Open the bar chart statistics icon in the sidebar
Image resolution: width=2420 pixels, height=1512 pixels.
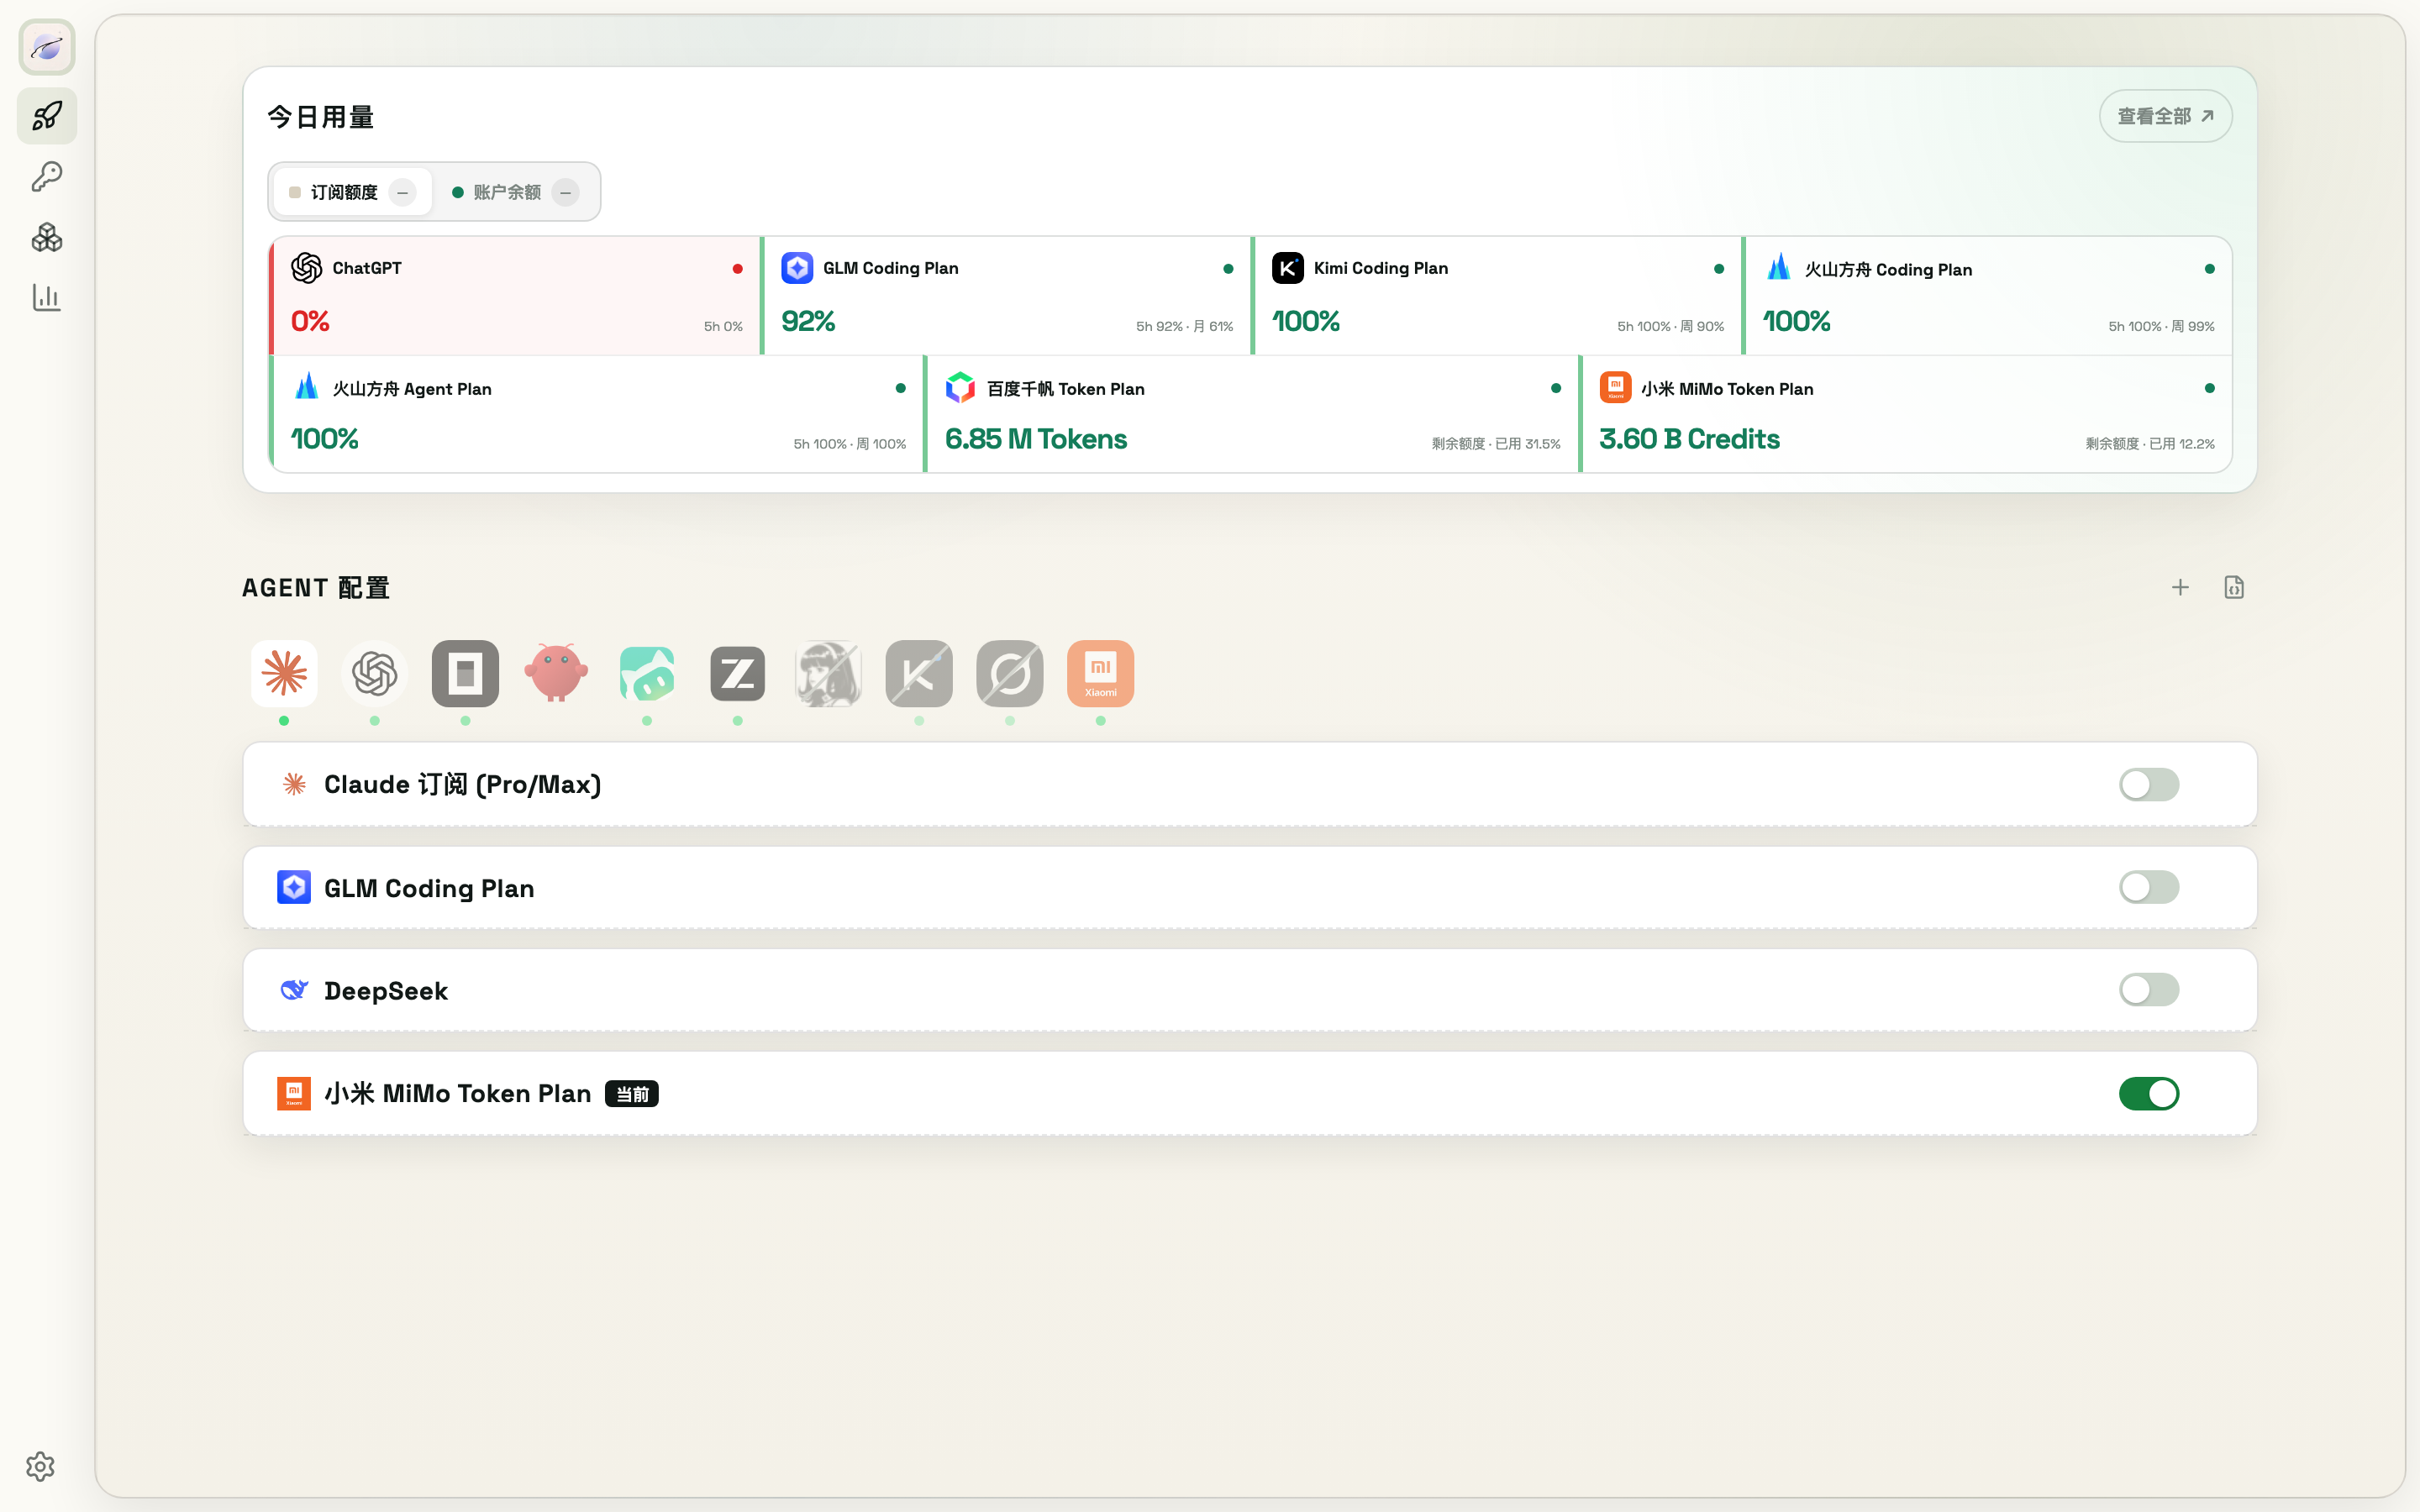tap(47, 297)
